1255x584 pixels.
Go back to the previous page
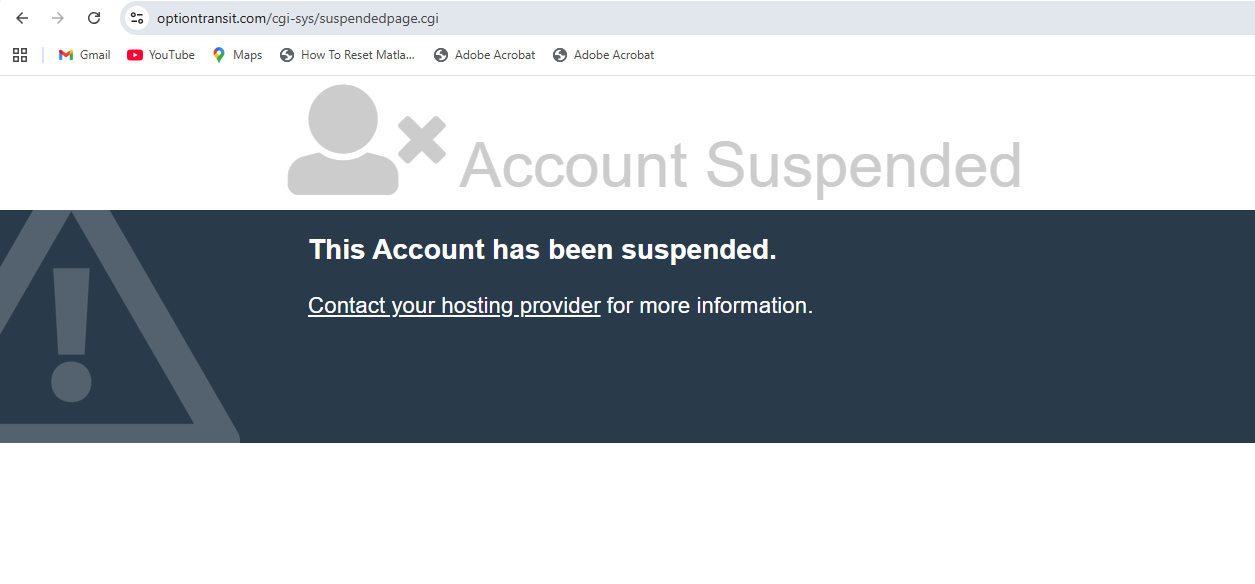point(22,18)
